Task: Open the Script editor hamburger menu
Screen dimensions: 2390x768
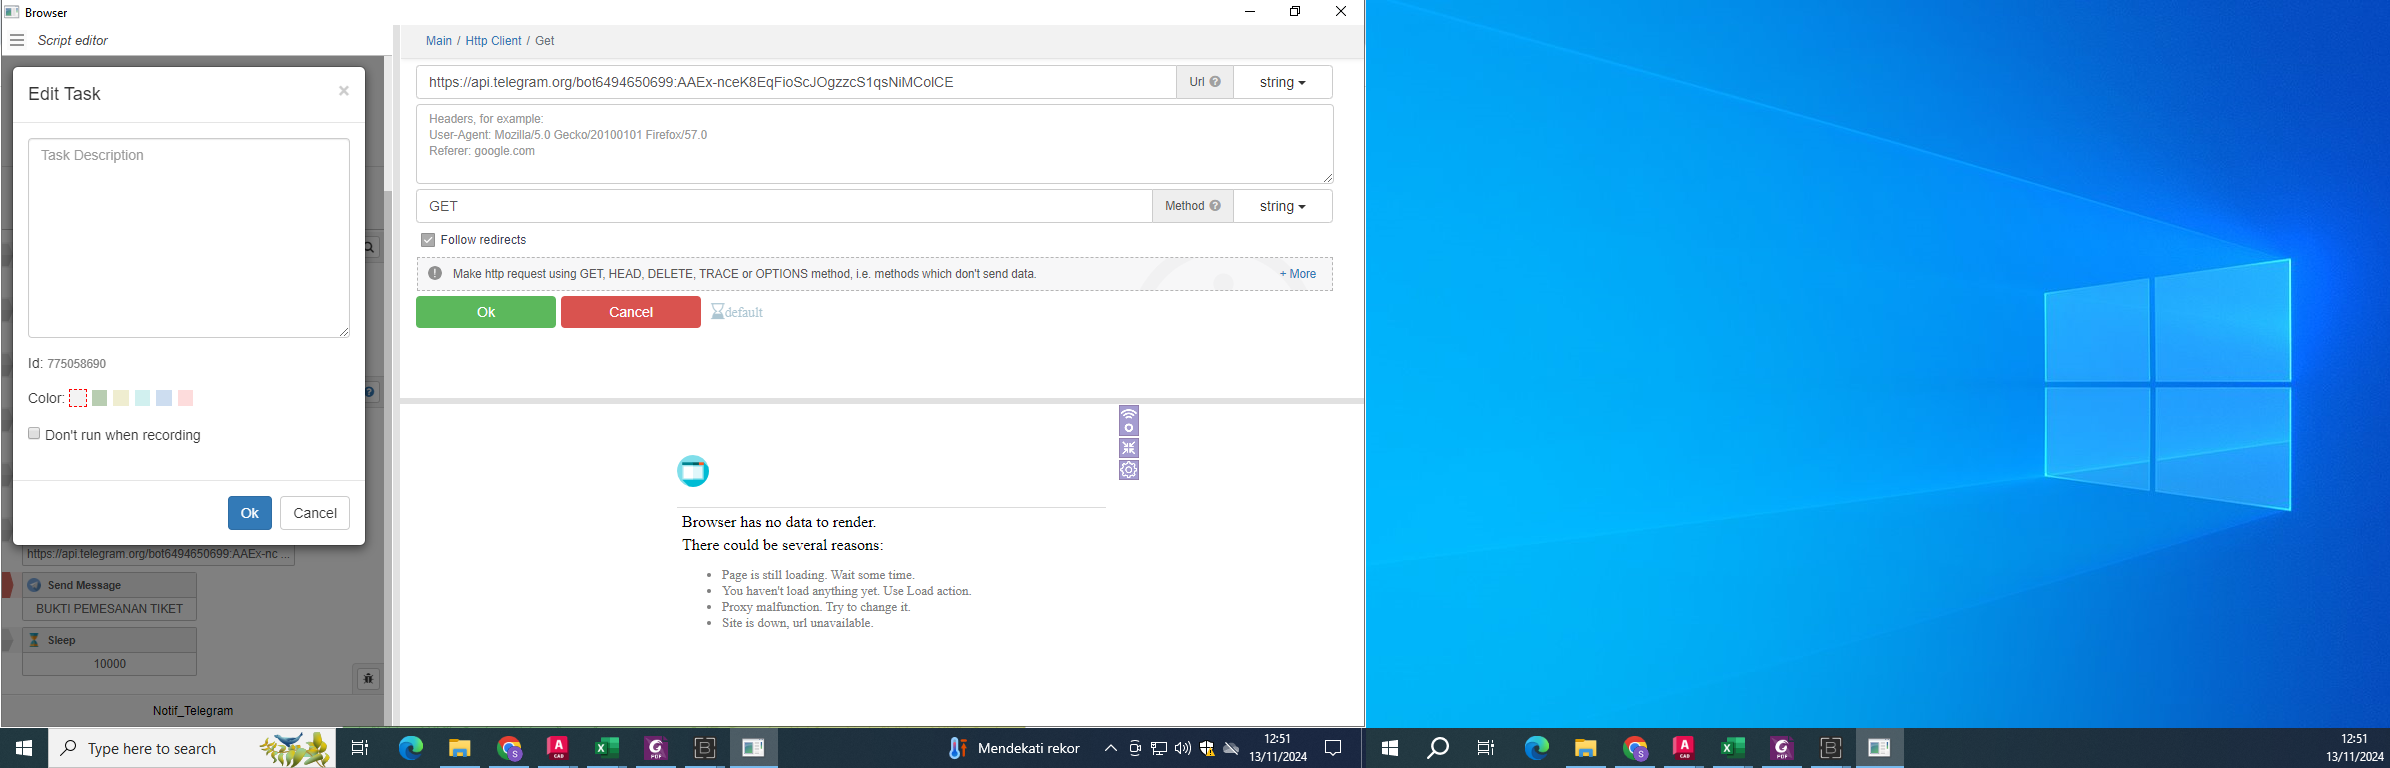Action: tap(17, 40)
